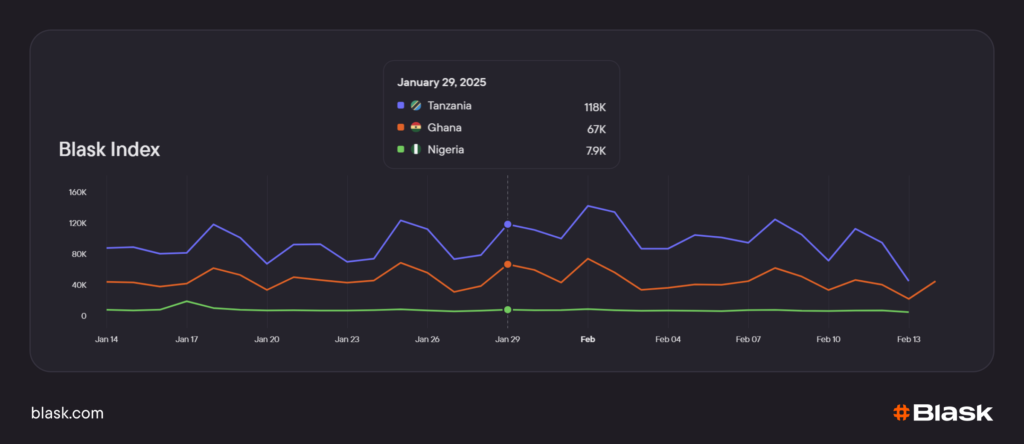
Task: Select the purple Tanzania data point marker
Action: 508,224
